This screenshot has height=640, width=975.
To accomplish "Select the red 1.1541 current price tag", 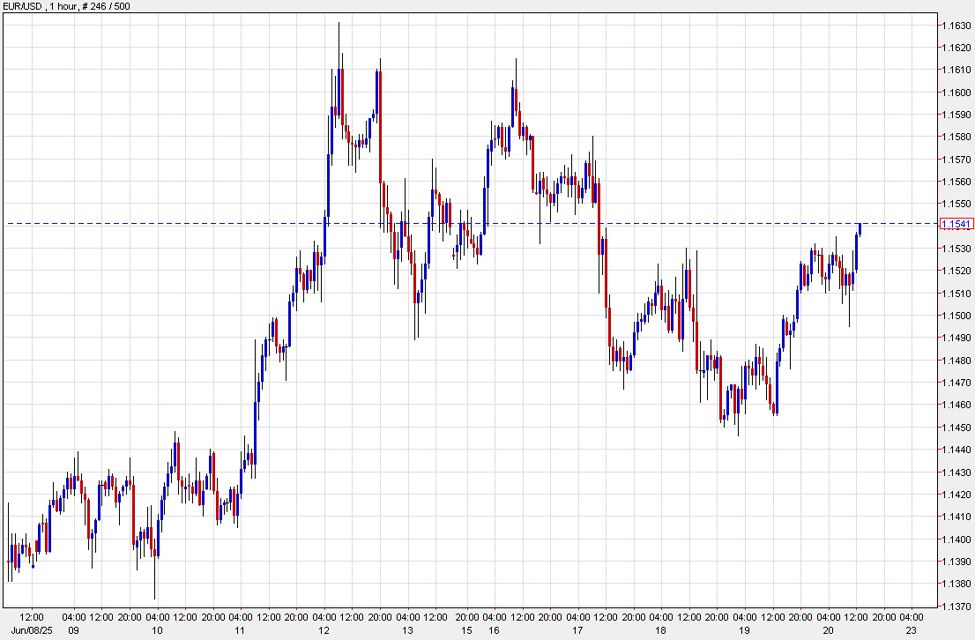I will point(956,223).
